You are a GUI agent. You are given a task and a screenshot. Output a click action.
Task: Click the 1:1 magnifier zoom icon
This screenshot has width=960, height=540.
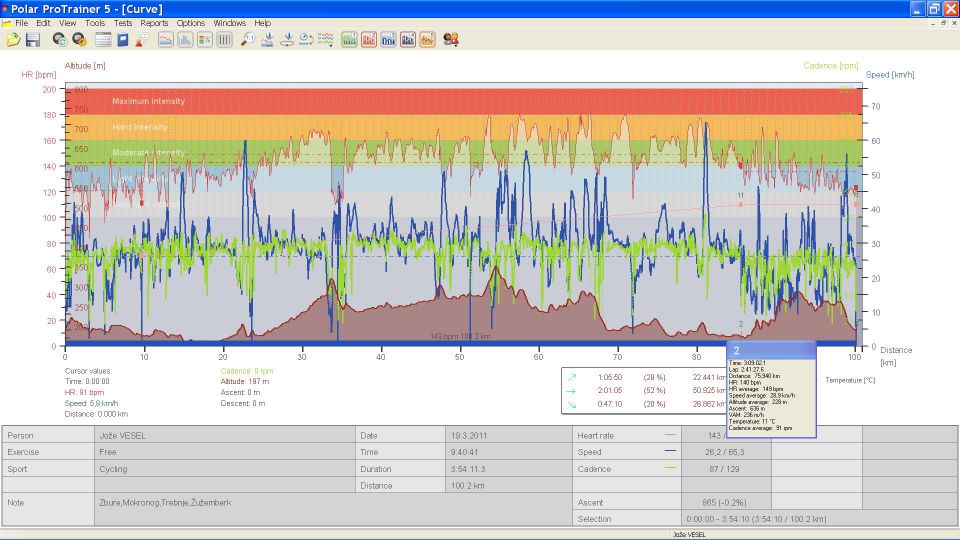(248, 40)
